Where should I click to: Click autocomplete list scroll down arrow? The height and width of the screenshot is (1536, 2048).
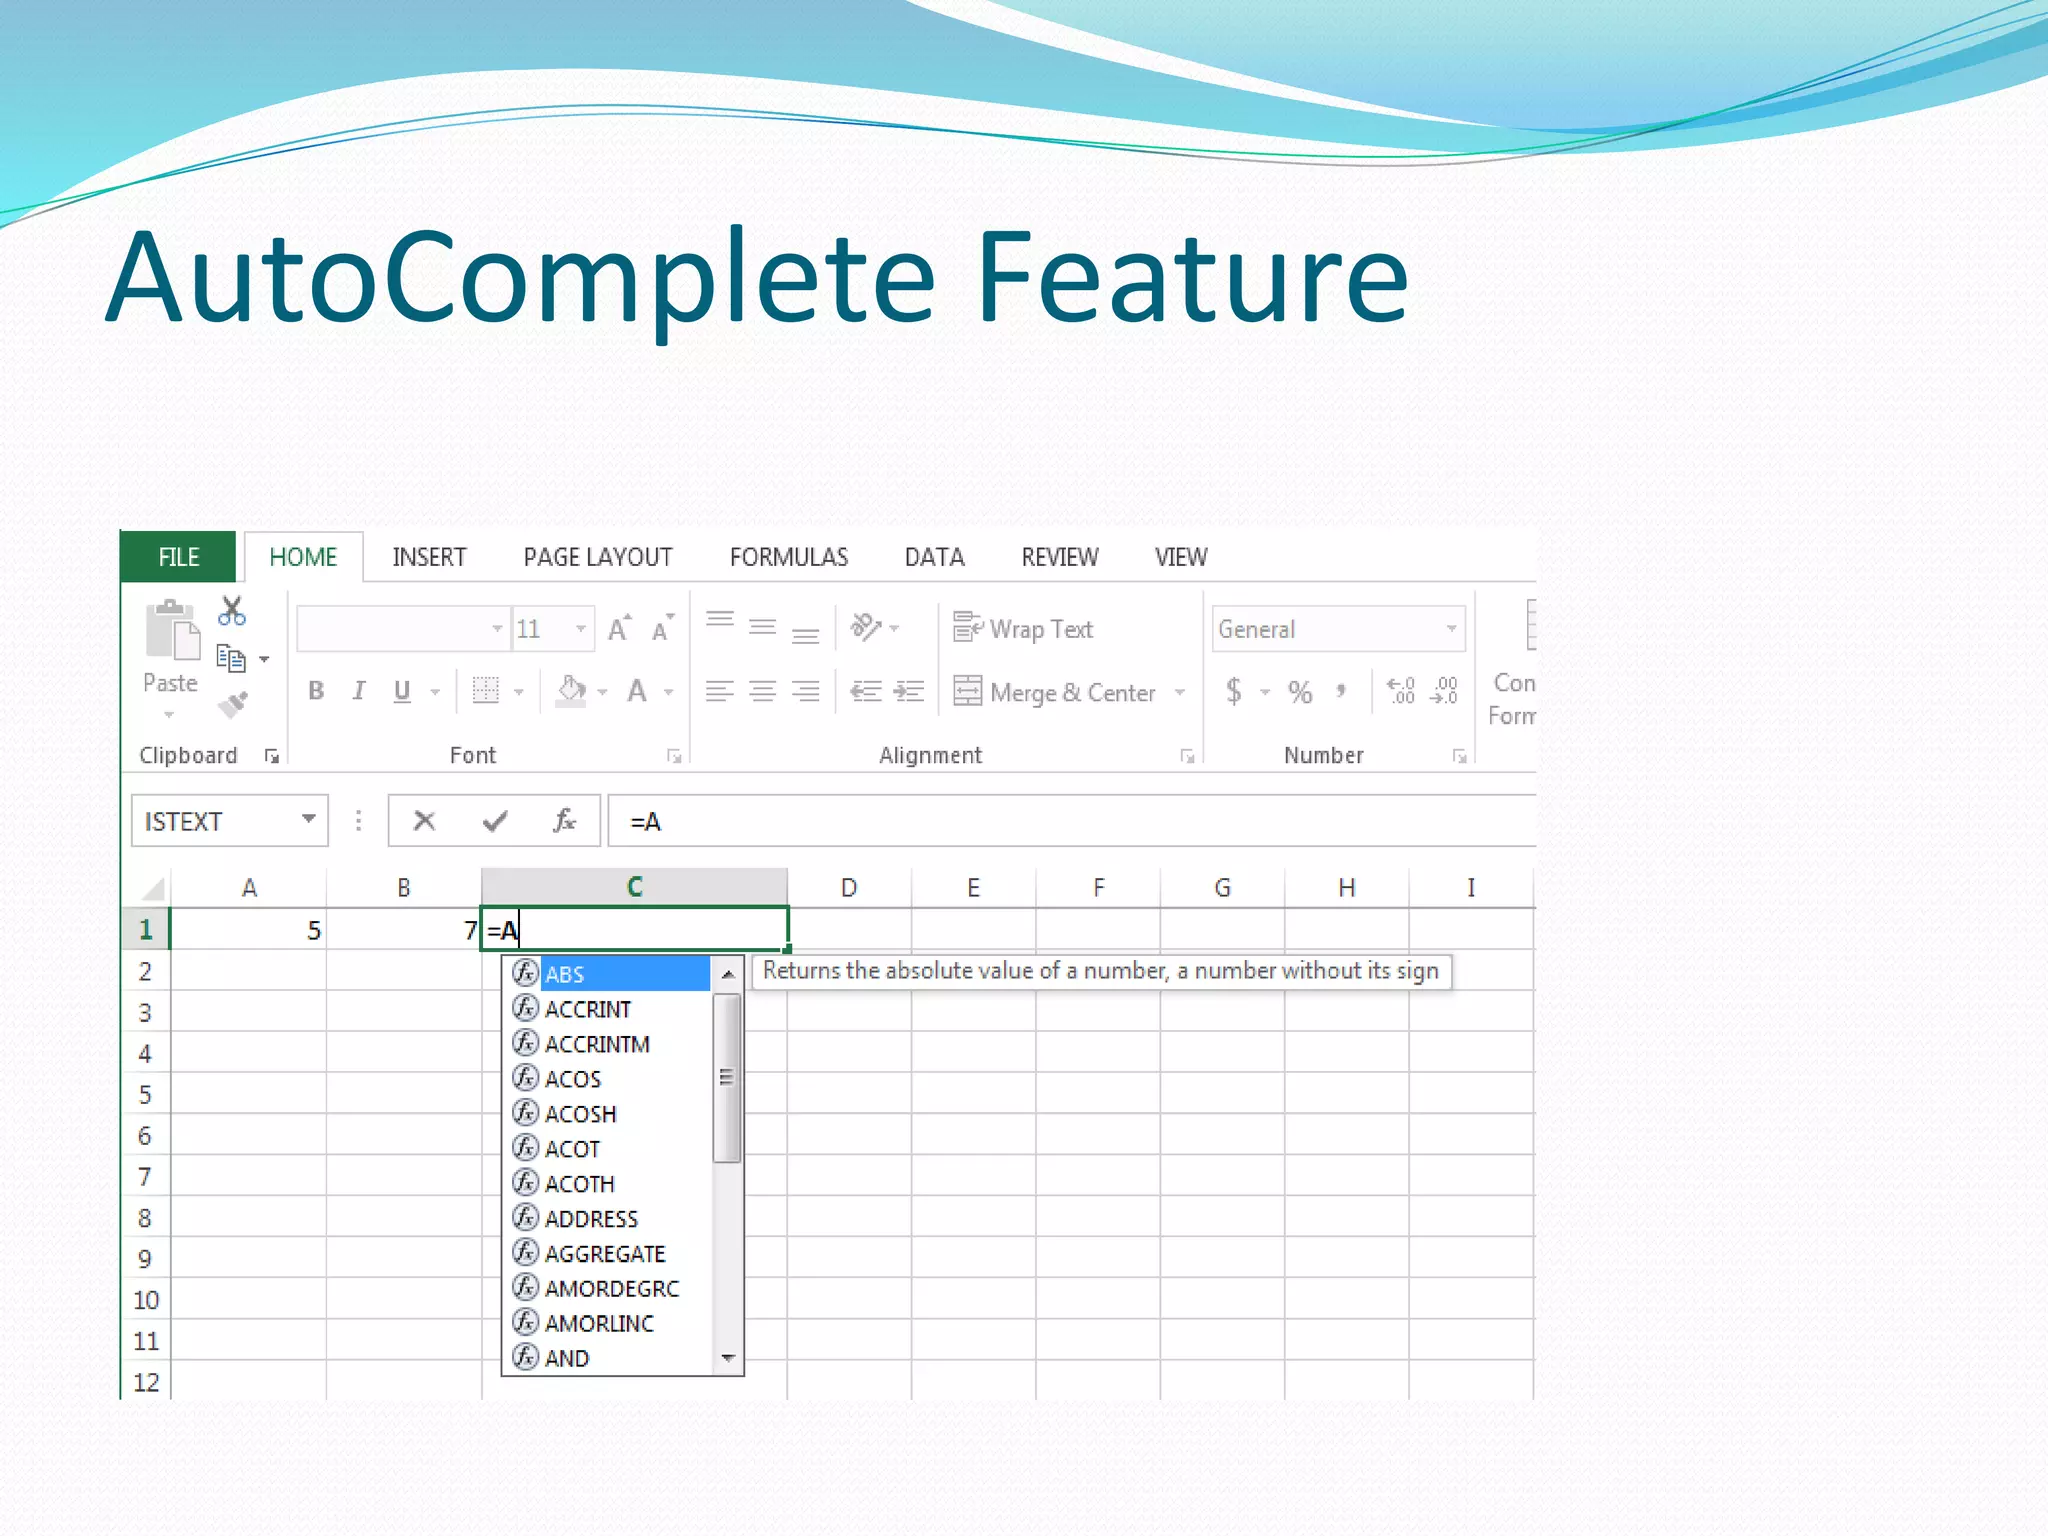pyautogui.click(x=728, y=1358)
